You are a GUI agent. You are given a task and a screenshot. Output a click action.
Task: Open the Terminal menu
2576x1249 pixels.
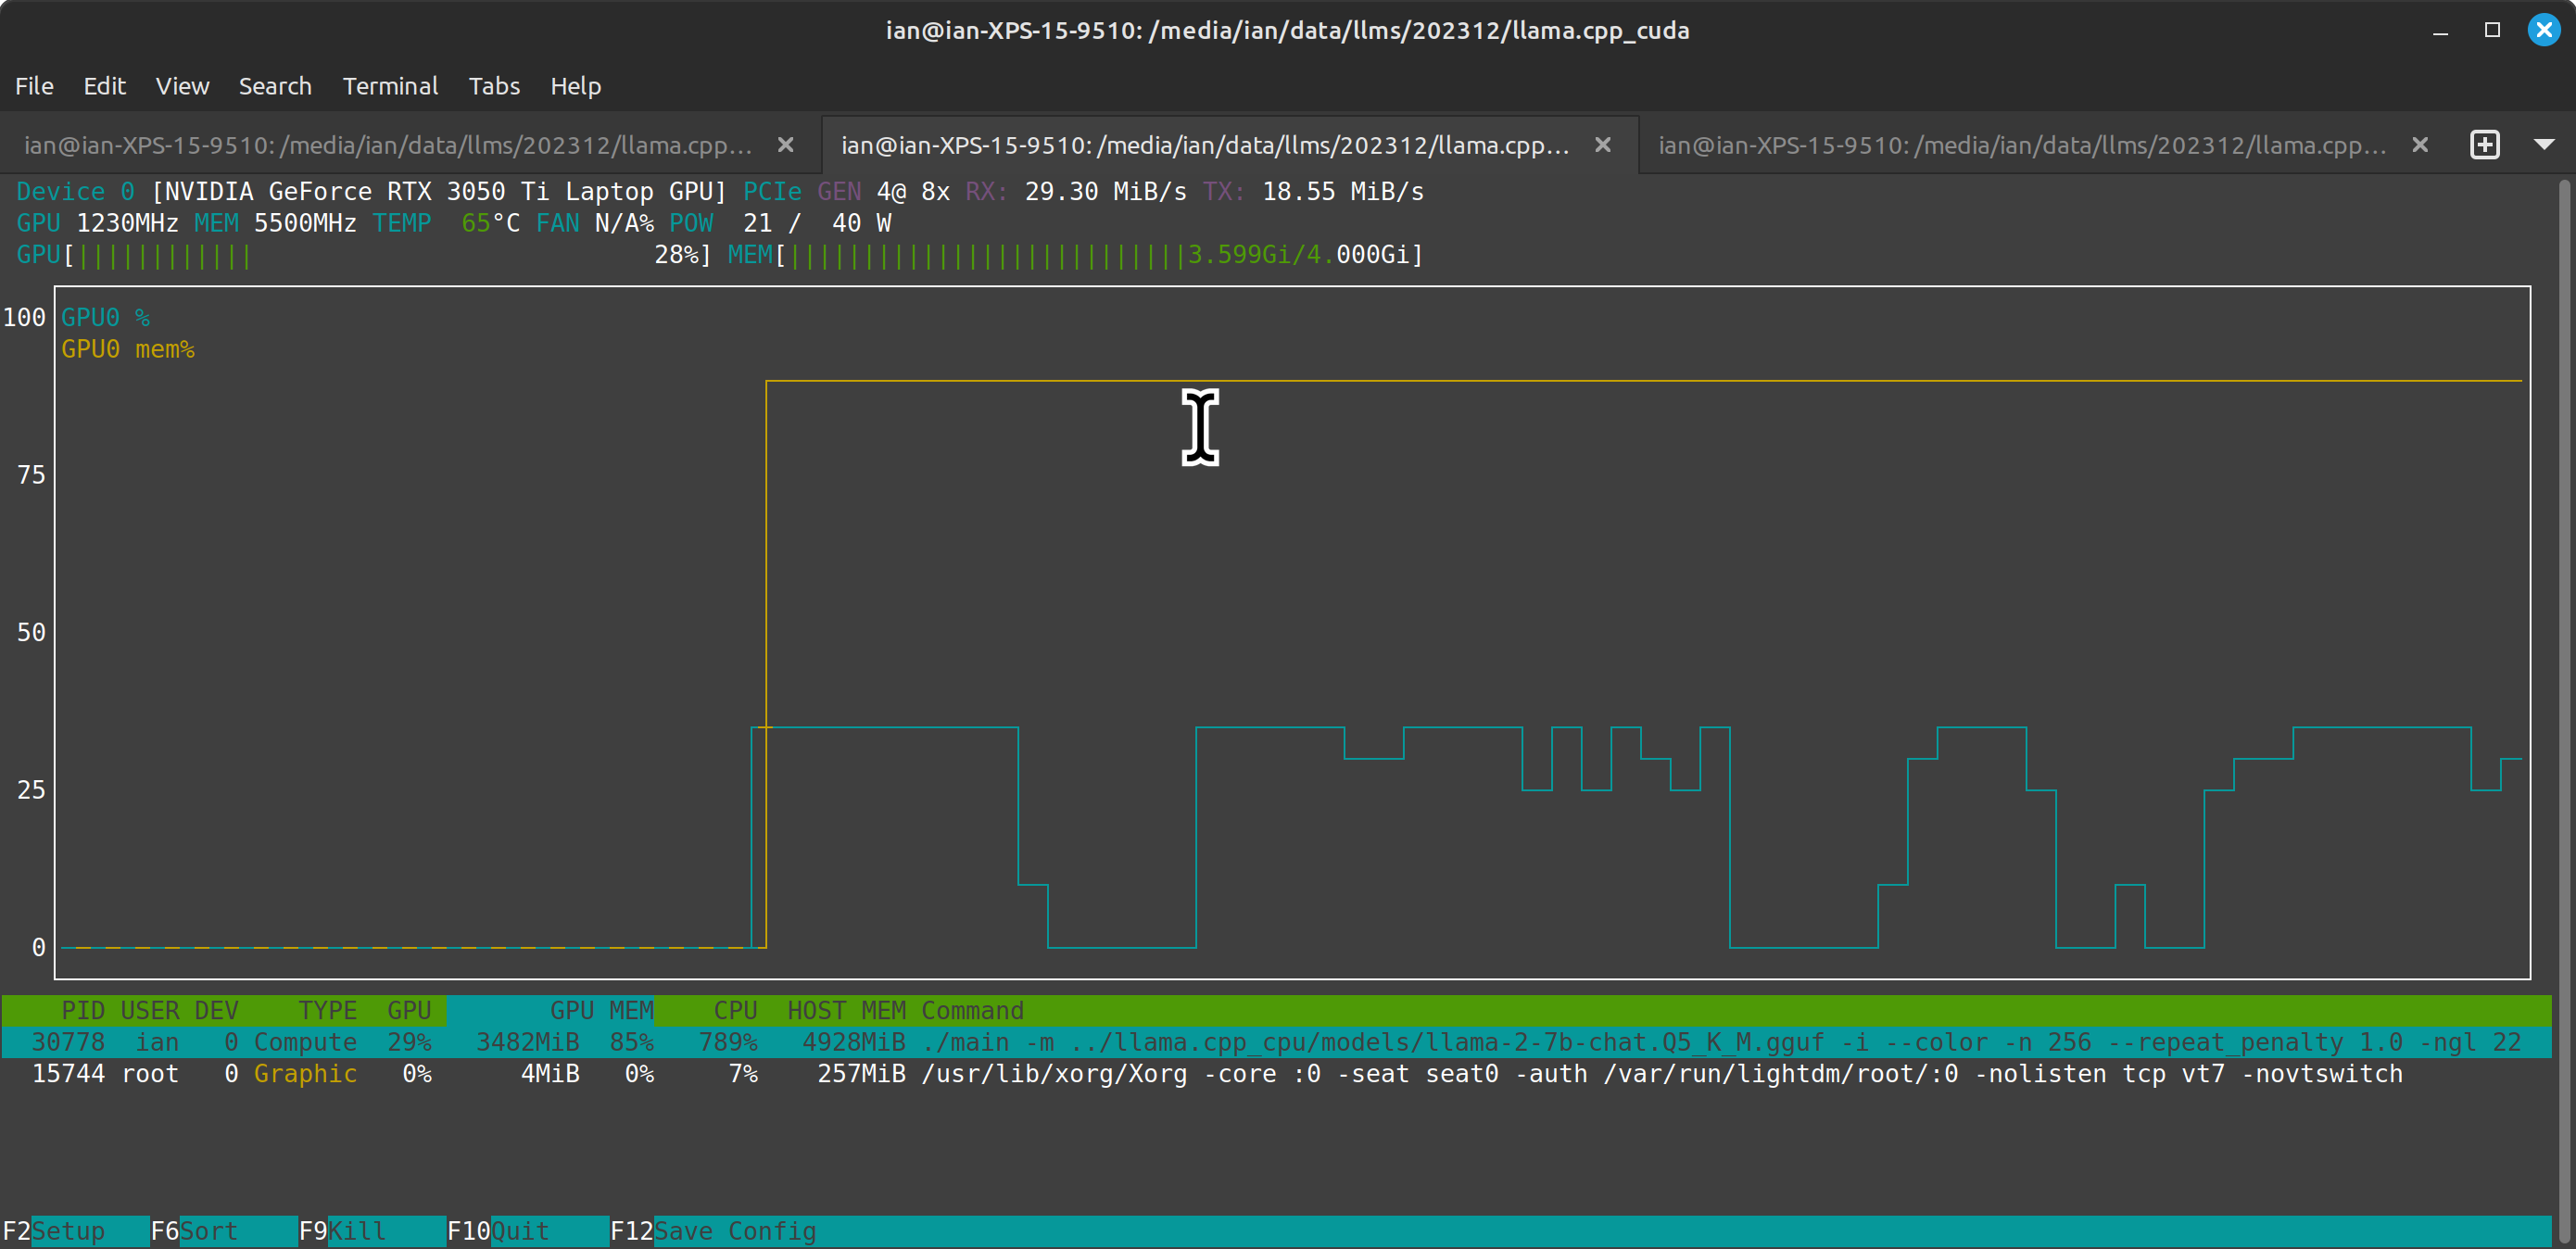coord(390,86)
